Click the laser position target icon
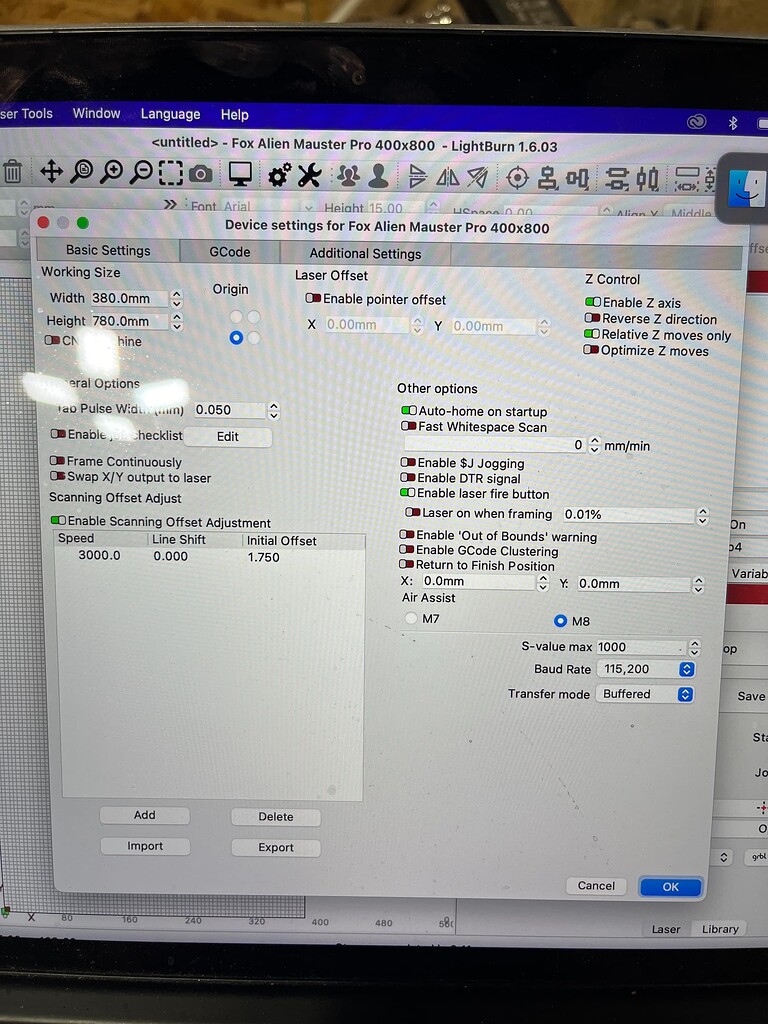The height and width of the screenshot is (1024, 768). click(517, 178)
